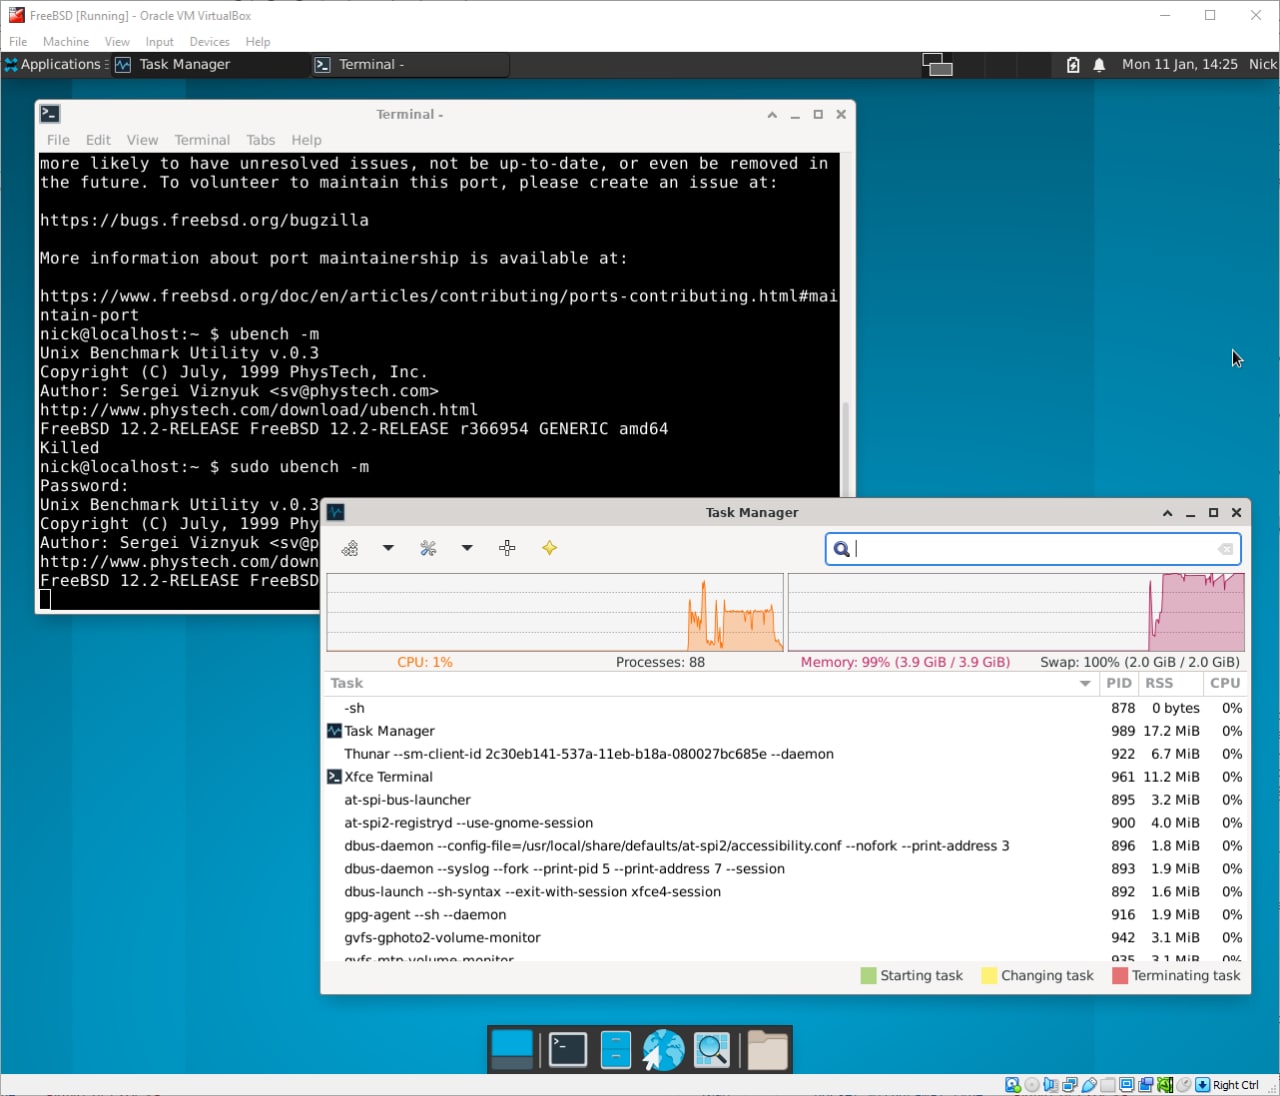Viewport: 1280px width, 1096px height.
Task: Open VirtualBox Input menu
Action: (x=159, y=42)
